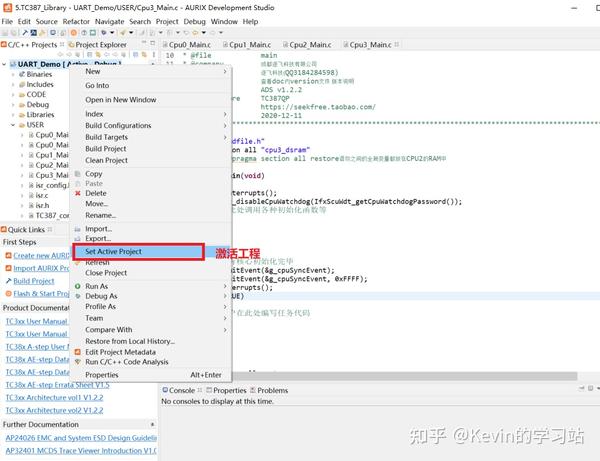Open the Refactor menu in menu bar
Viewport: 600px width, 461px height.
76,21
